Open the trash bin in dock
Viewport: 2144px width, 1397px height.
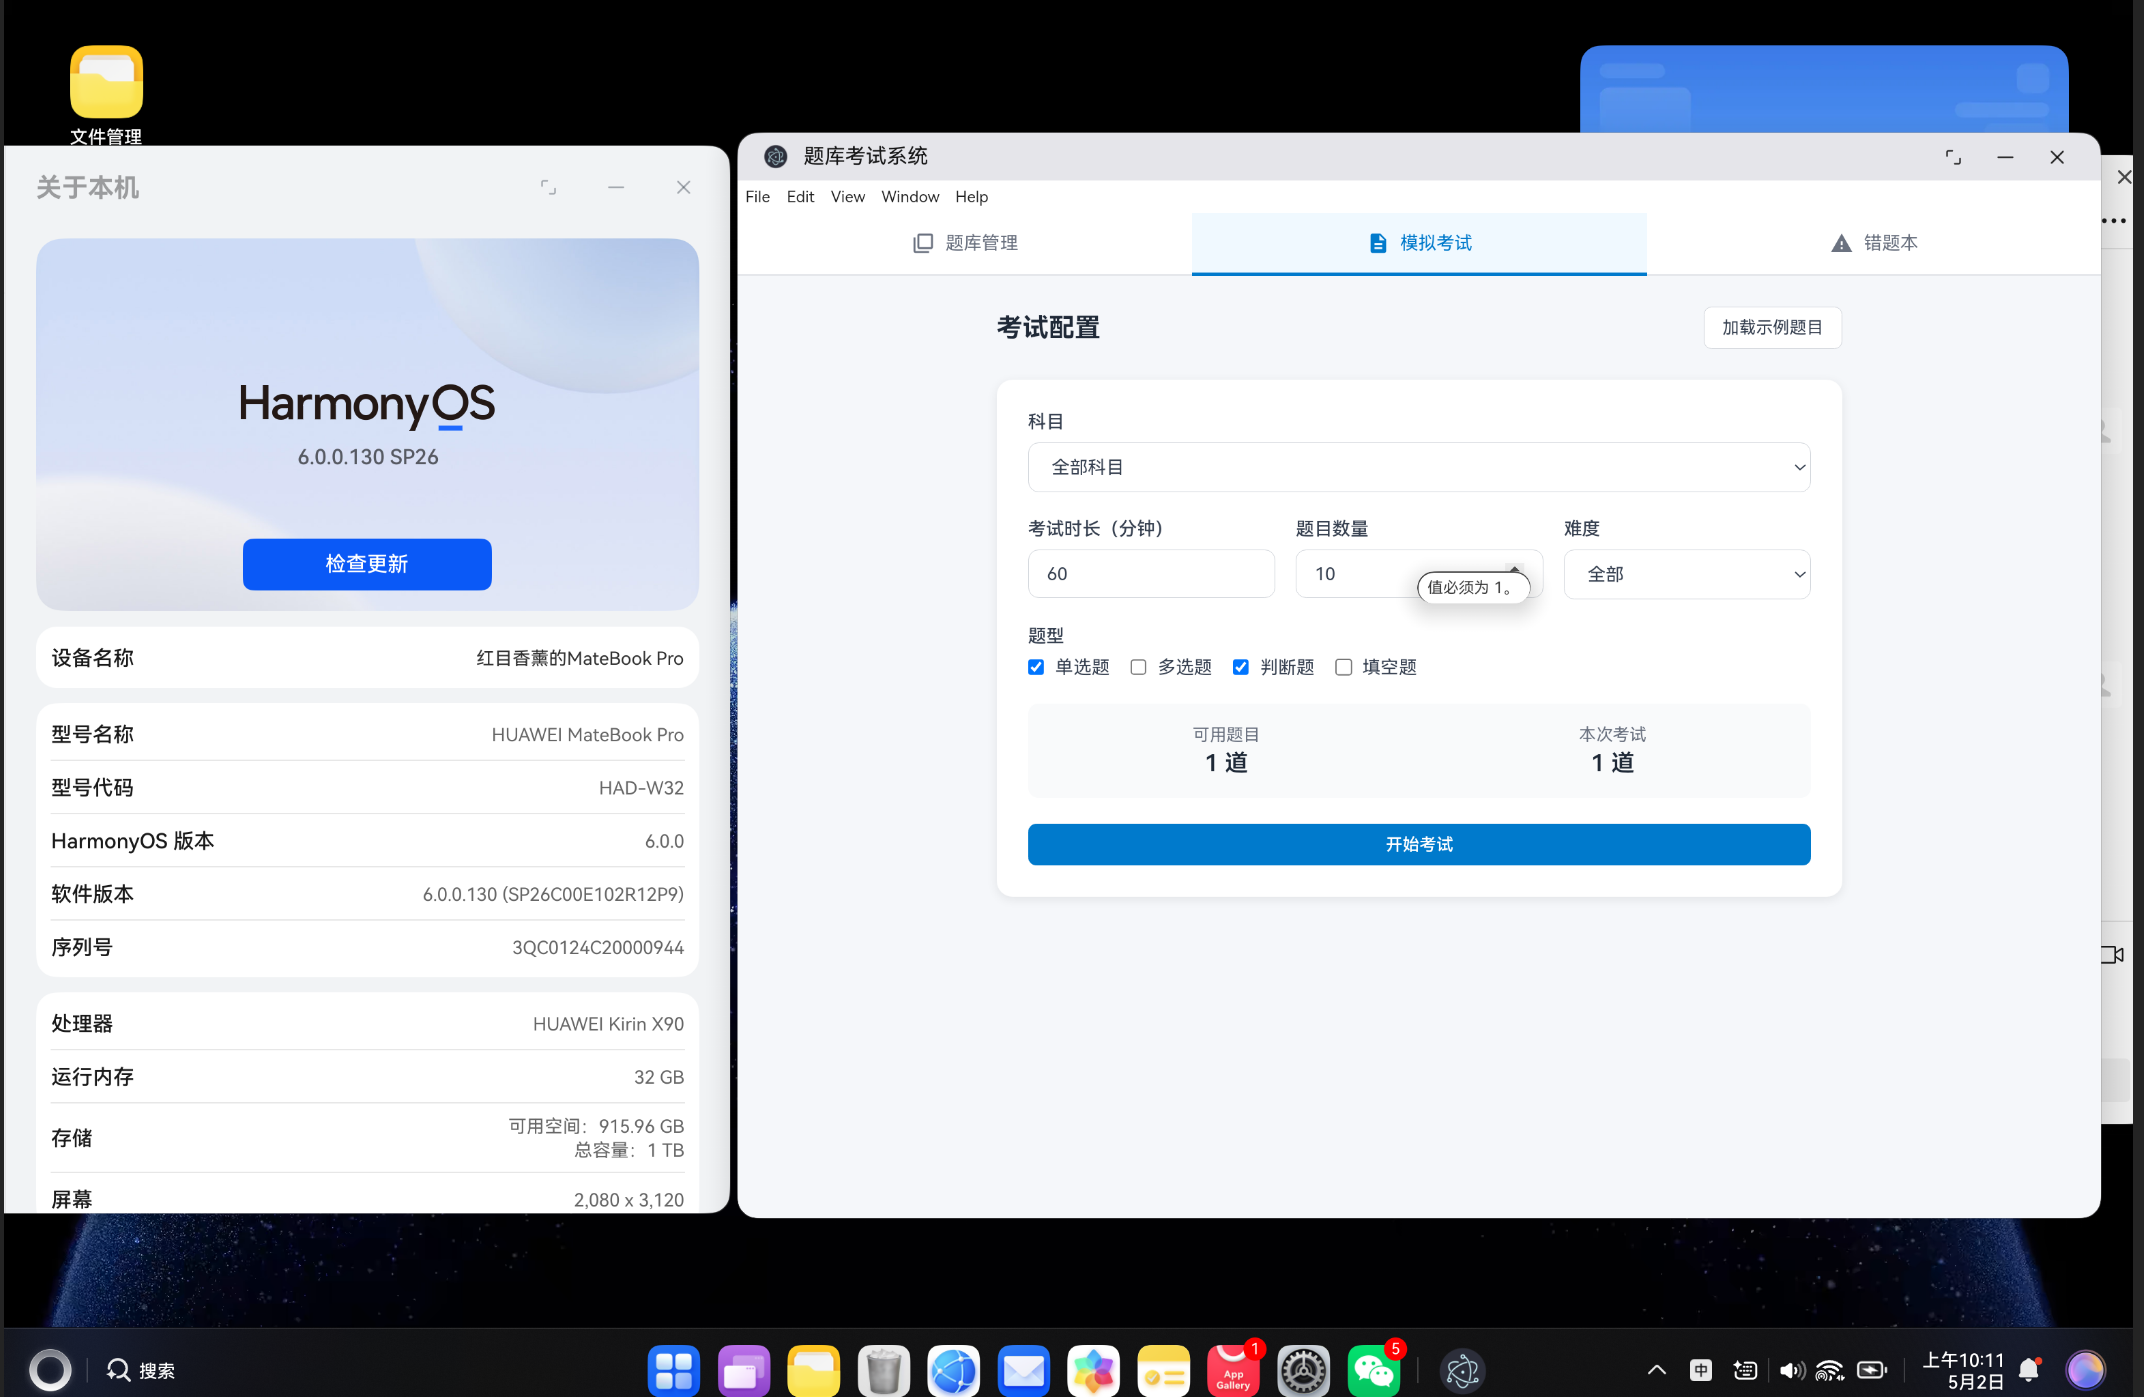tap(884, 1370)
